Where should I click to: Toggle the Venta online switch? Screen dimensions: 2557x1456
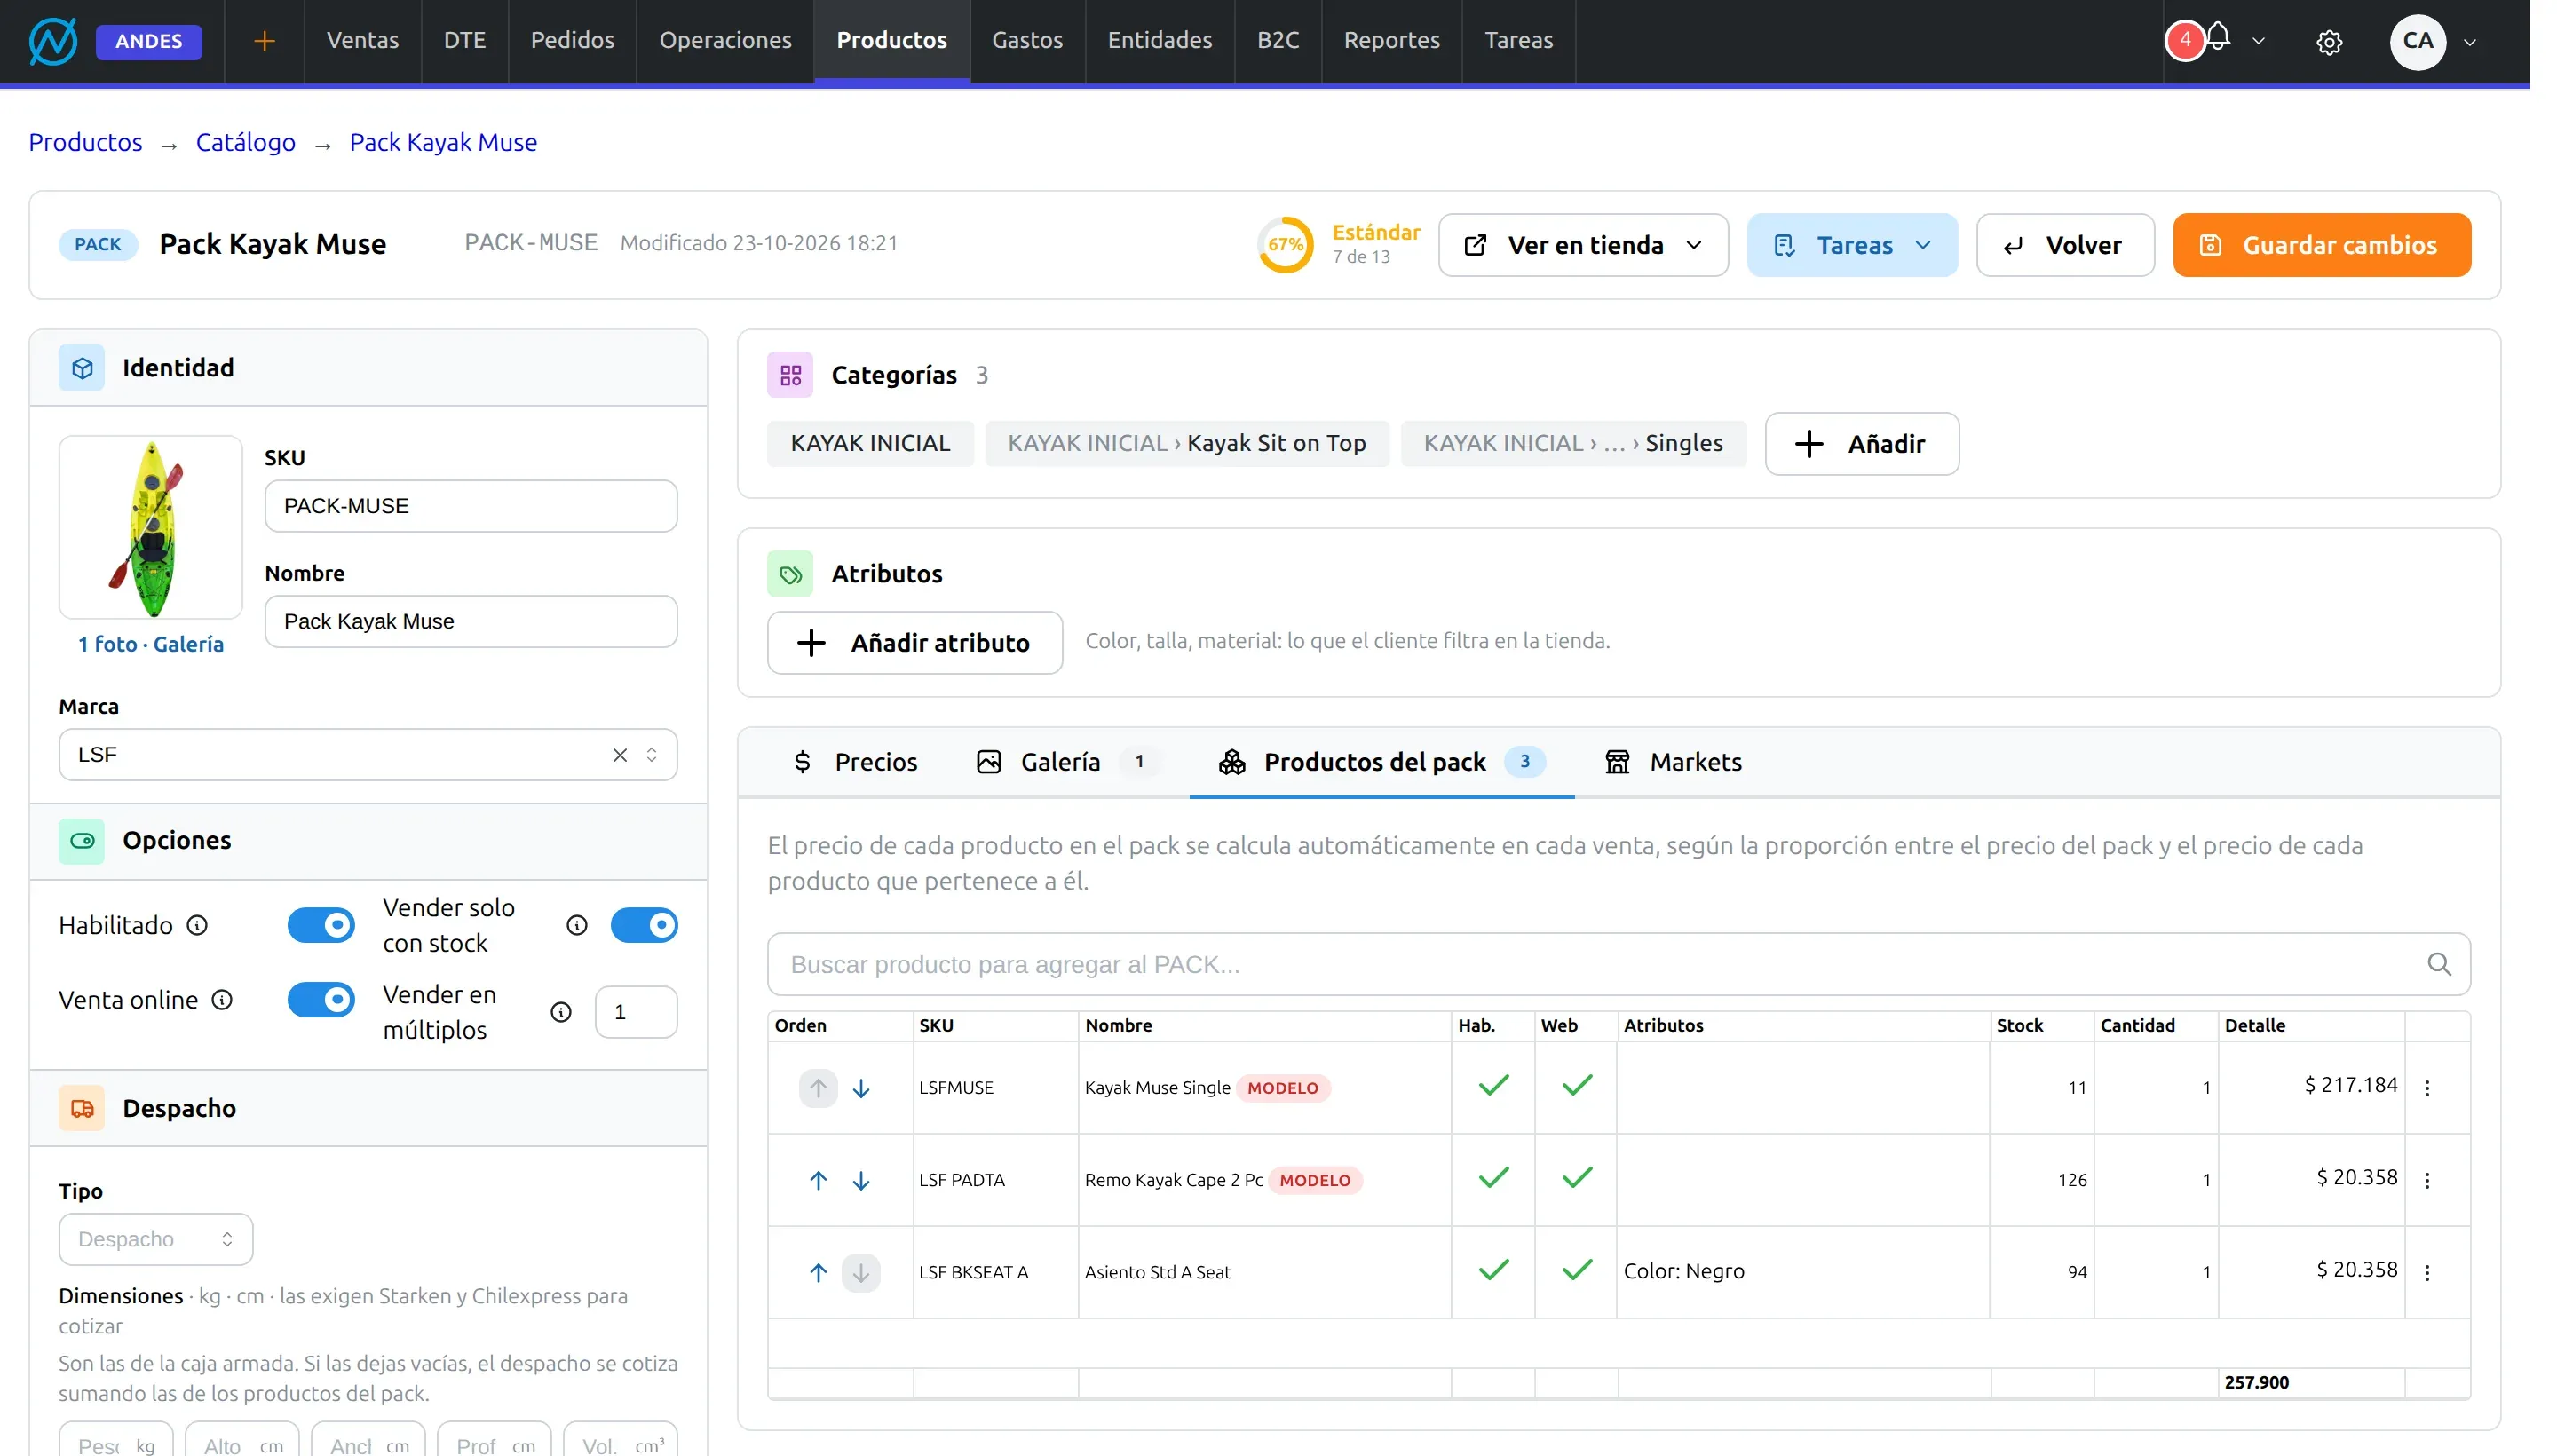tap(321, 1000)
